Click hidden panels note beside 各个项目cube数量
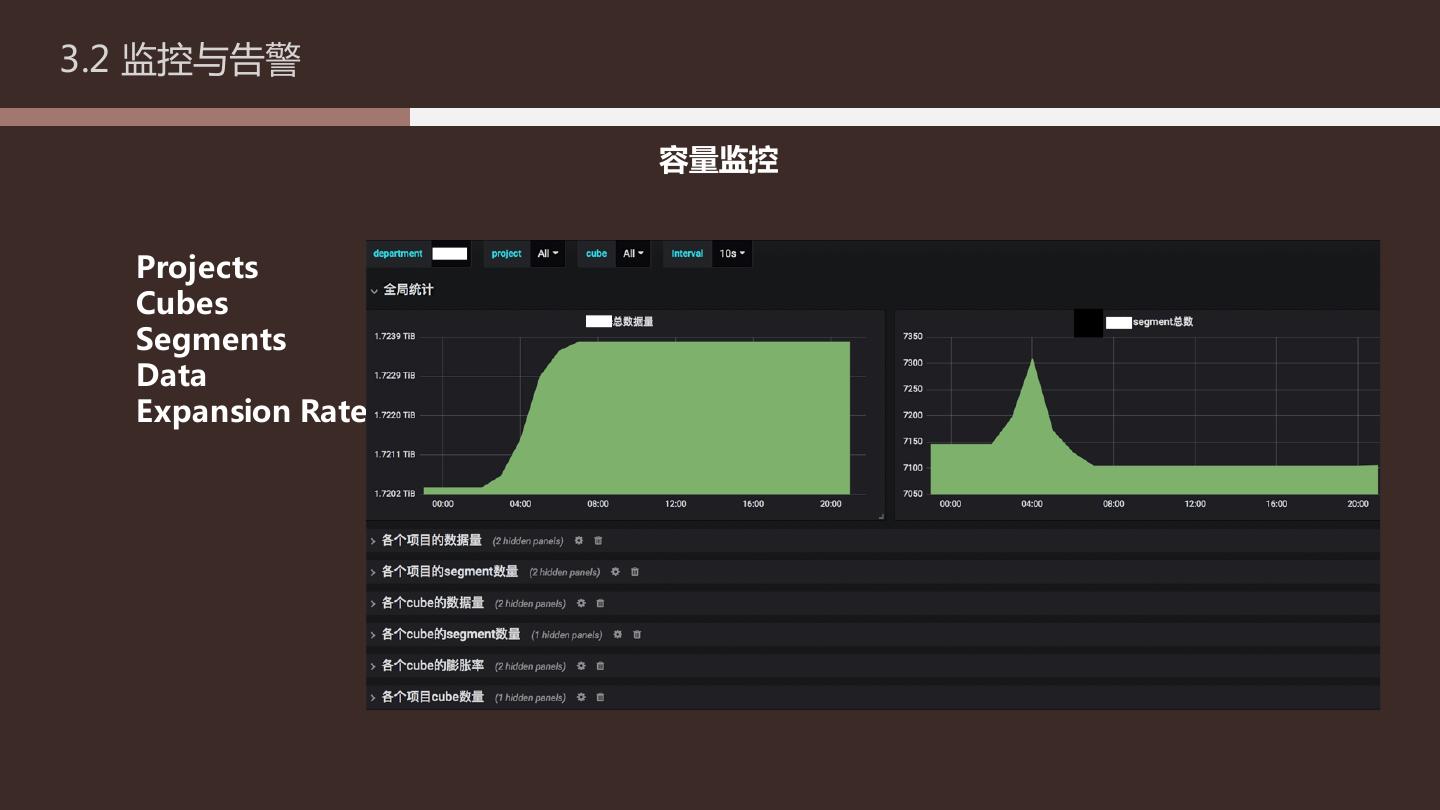 coord(530,698)
